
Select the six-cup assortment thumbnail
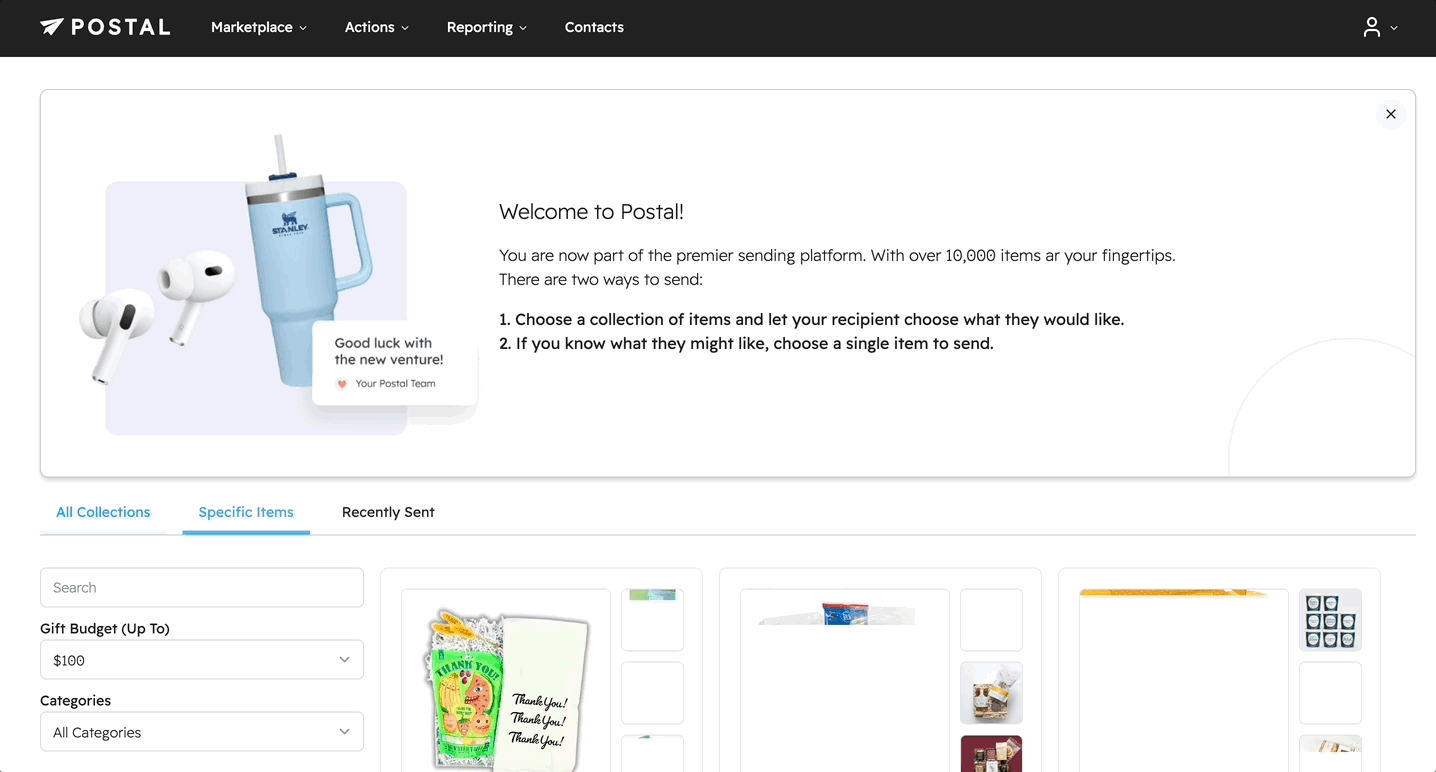point(1330,620)
